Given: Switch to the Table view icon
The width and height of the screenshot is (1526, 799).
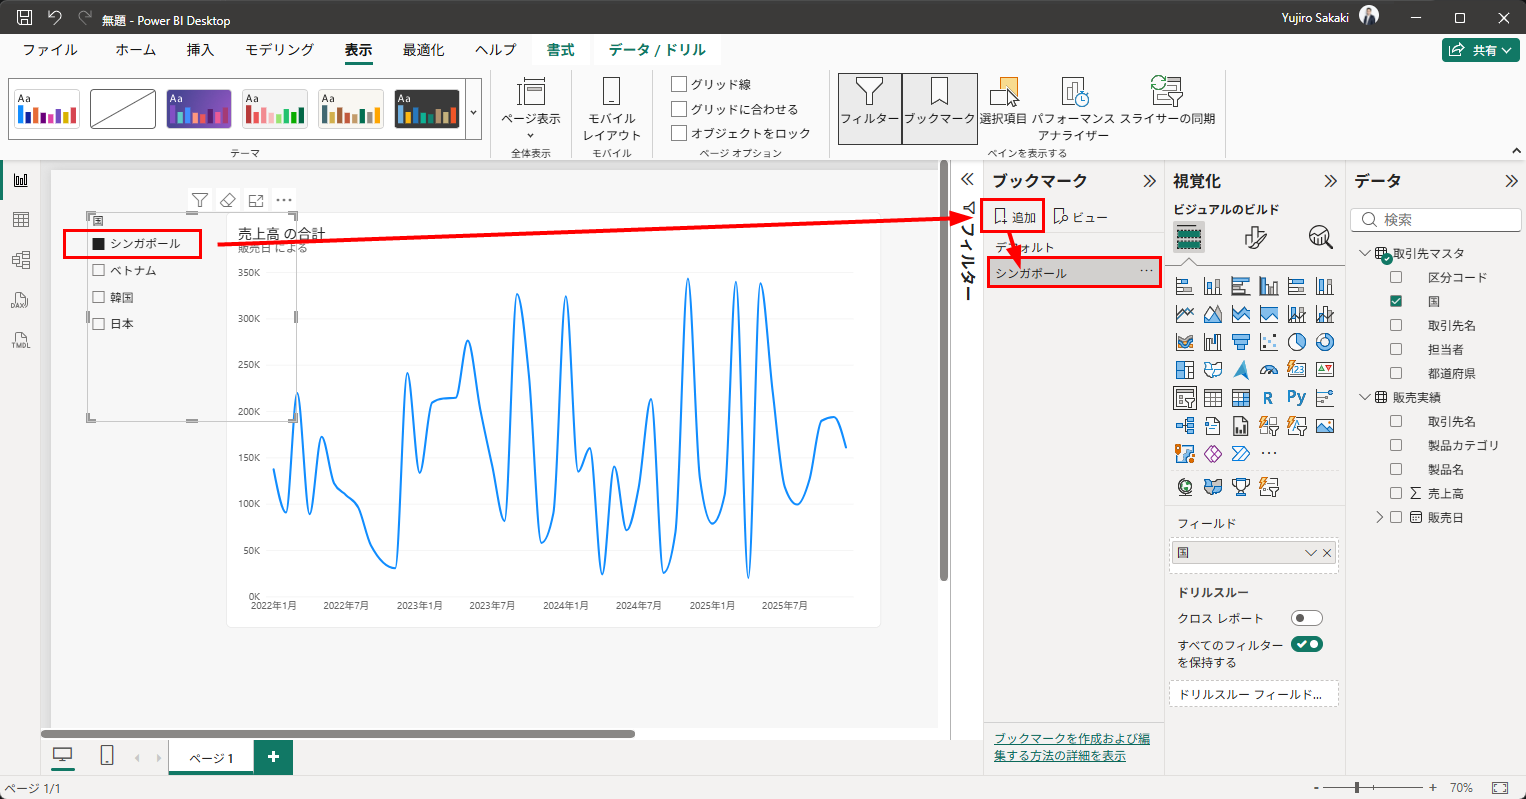Looking at the screenshot, I should (21, 220).
